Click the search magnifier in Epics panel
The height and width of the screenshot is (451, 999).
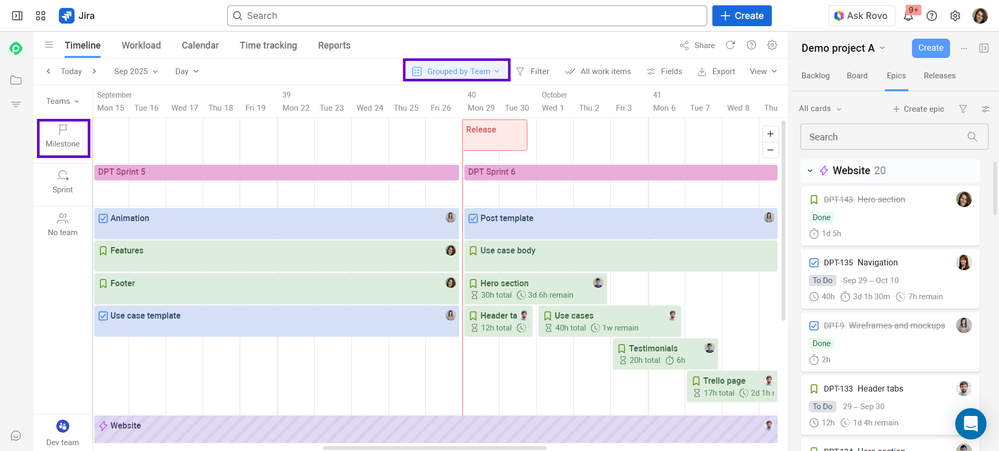click(972, 136)
